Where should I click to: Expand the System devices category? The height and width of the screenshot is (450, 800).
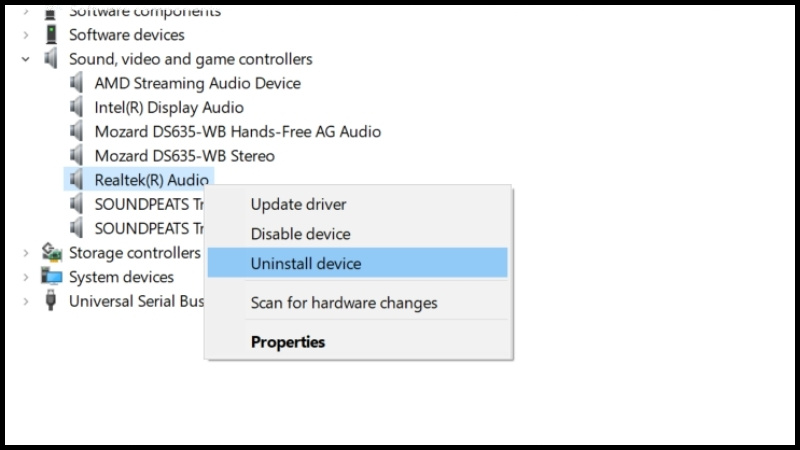[26, 277]
